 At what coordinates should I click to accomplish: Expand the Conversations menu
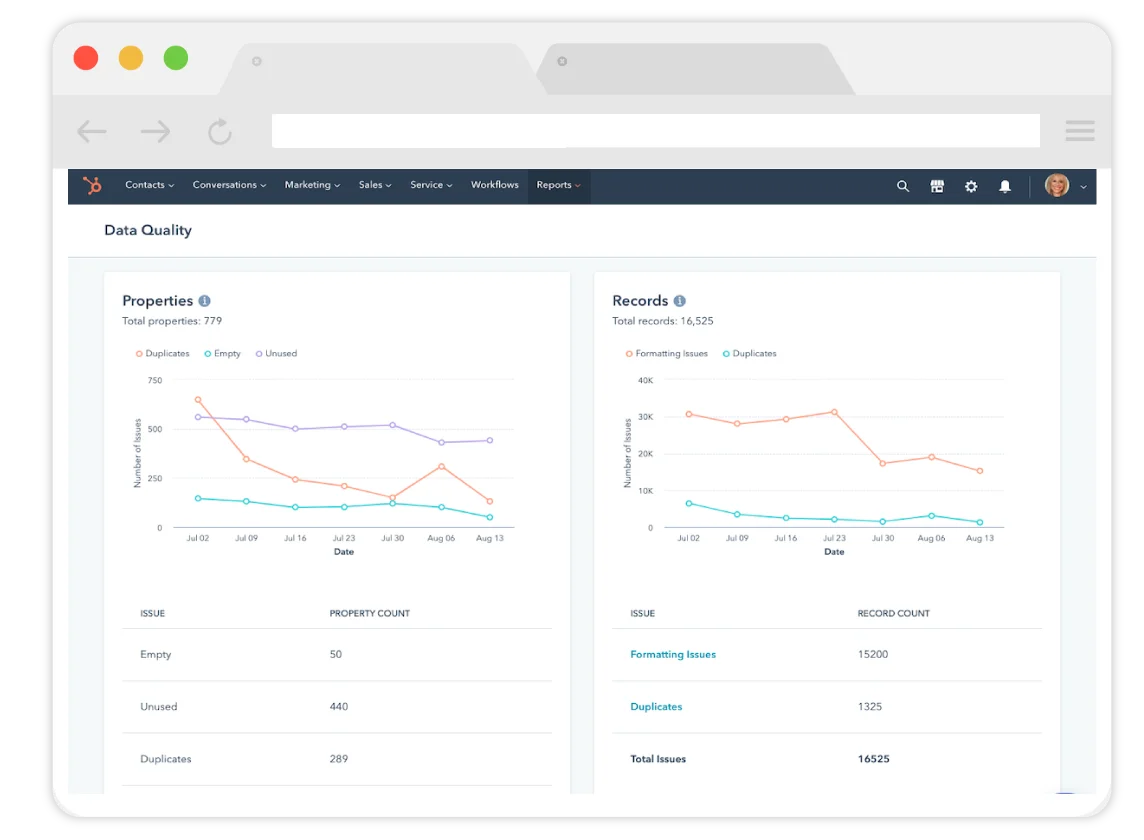tap(229, 185)
